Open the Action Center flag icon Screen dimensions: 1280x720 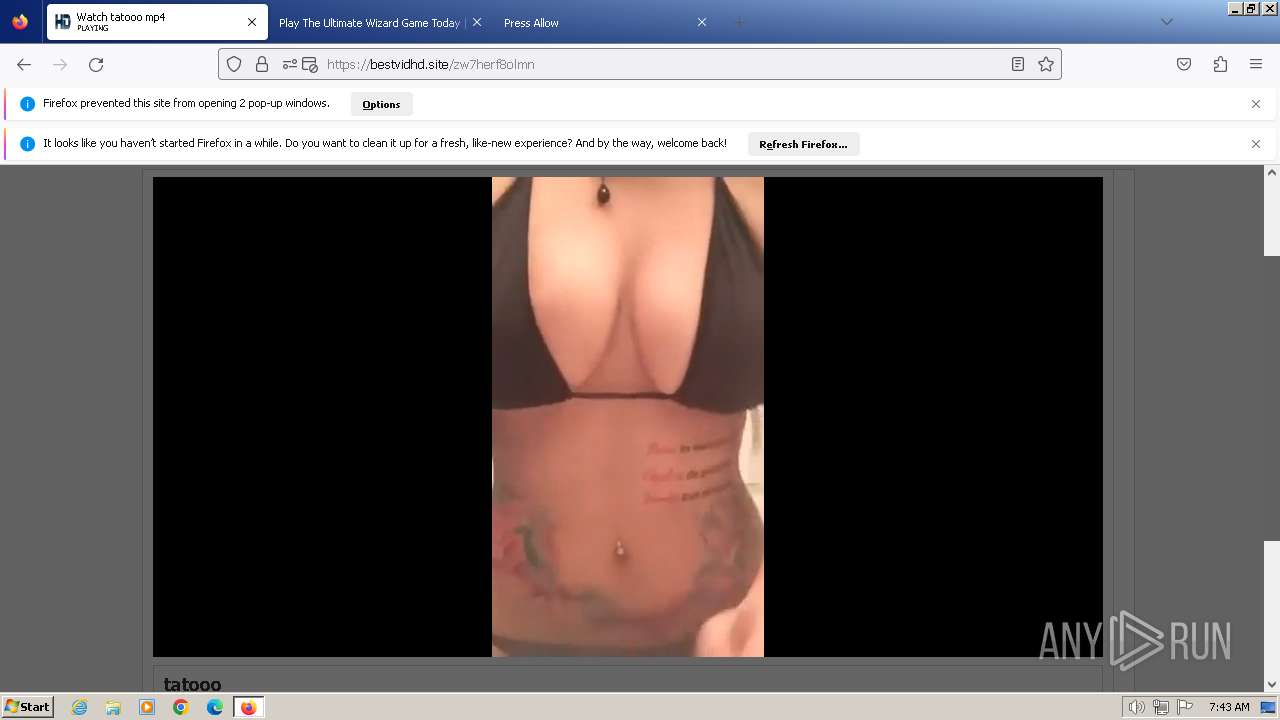click(1184, 707)
